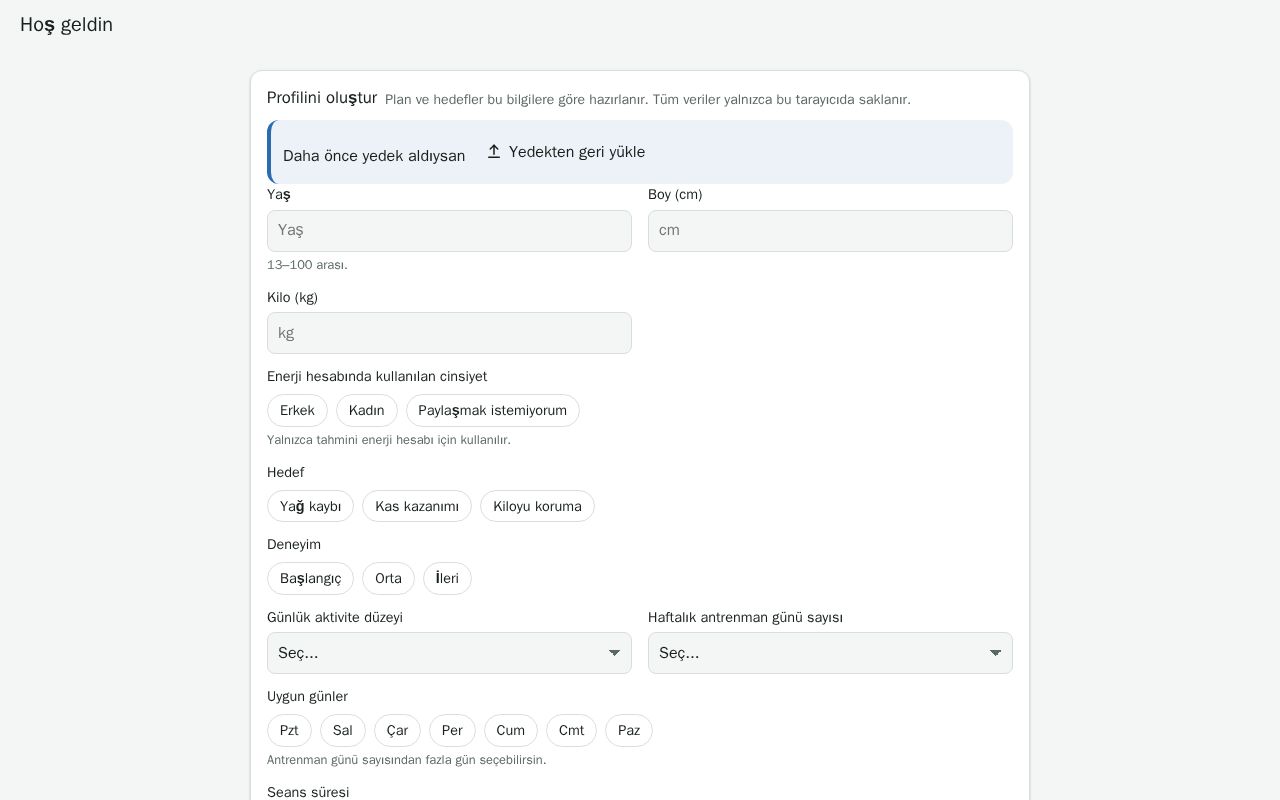Click the Yaş input field
Viewport: 1280px width, 800px height.
[449, 231]
